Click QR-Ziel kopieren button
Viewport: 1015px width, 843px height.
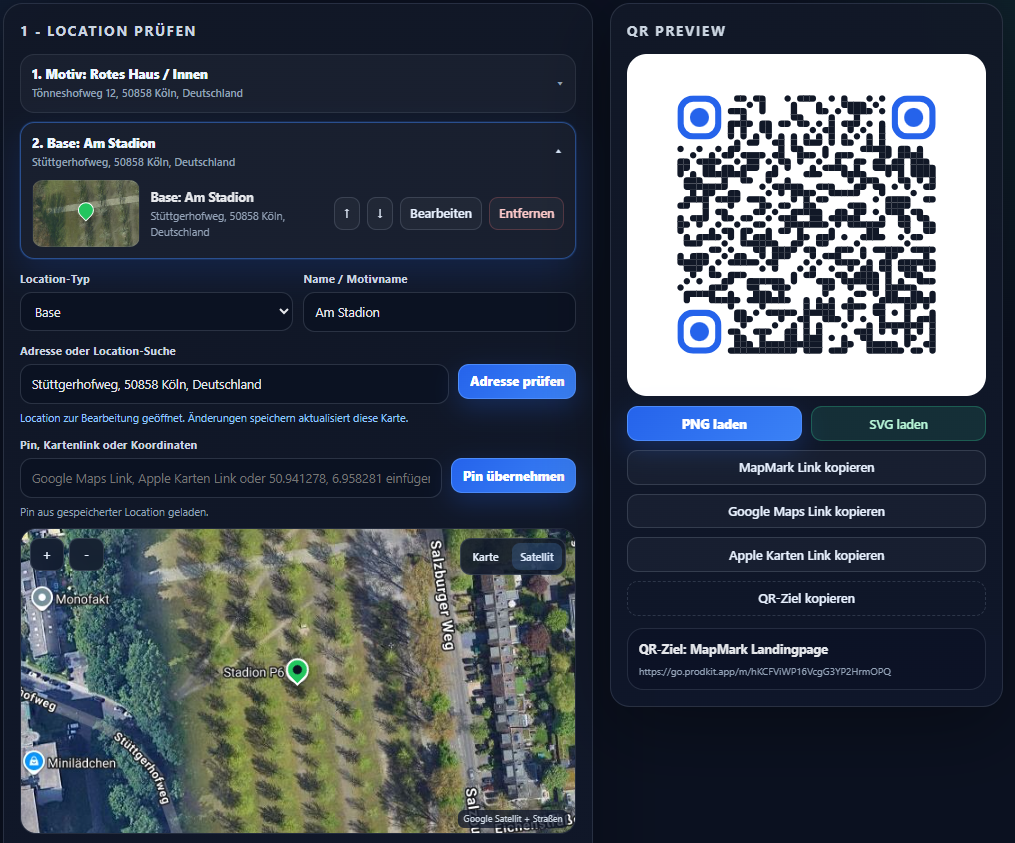click(806, 598)
